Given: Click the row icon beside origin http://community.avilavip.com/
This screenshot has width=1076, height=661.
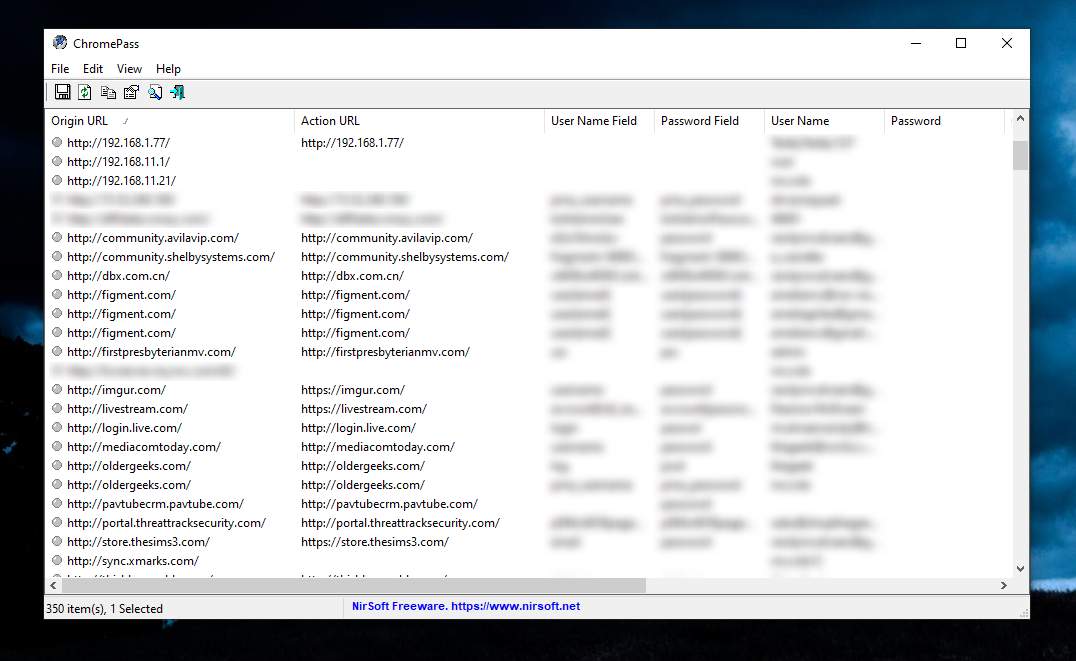Looking at the screenshot, I should click(x=57, y=237).
